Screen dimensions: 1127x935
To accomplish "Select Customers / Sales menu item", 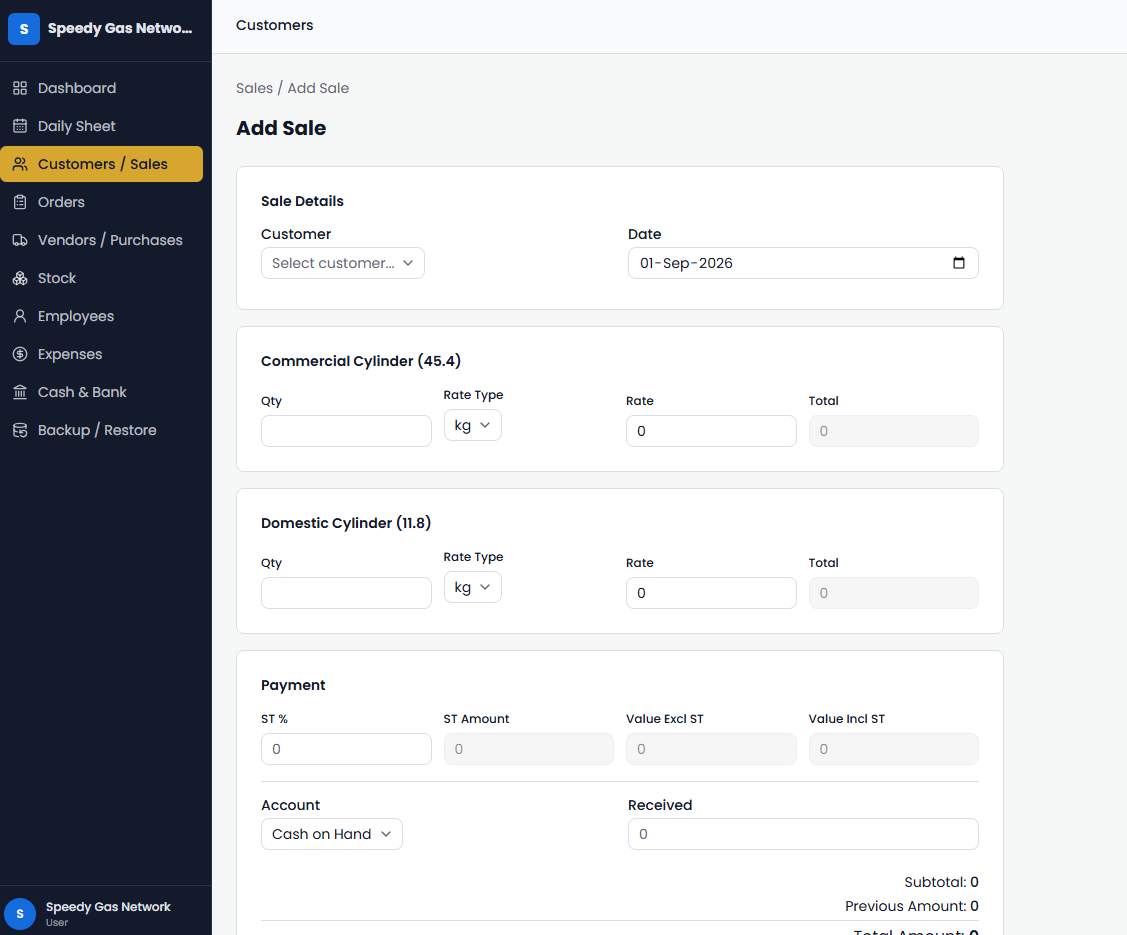I will pos(101,164).
